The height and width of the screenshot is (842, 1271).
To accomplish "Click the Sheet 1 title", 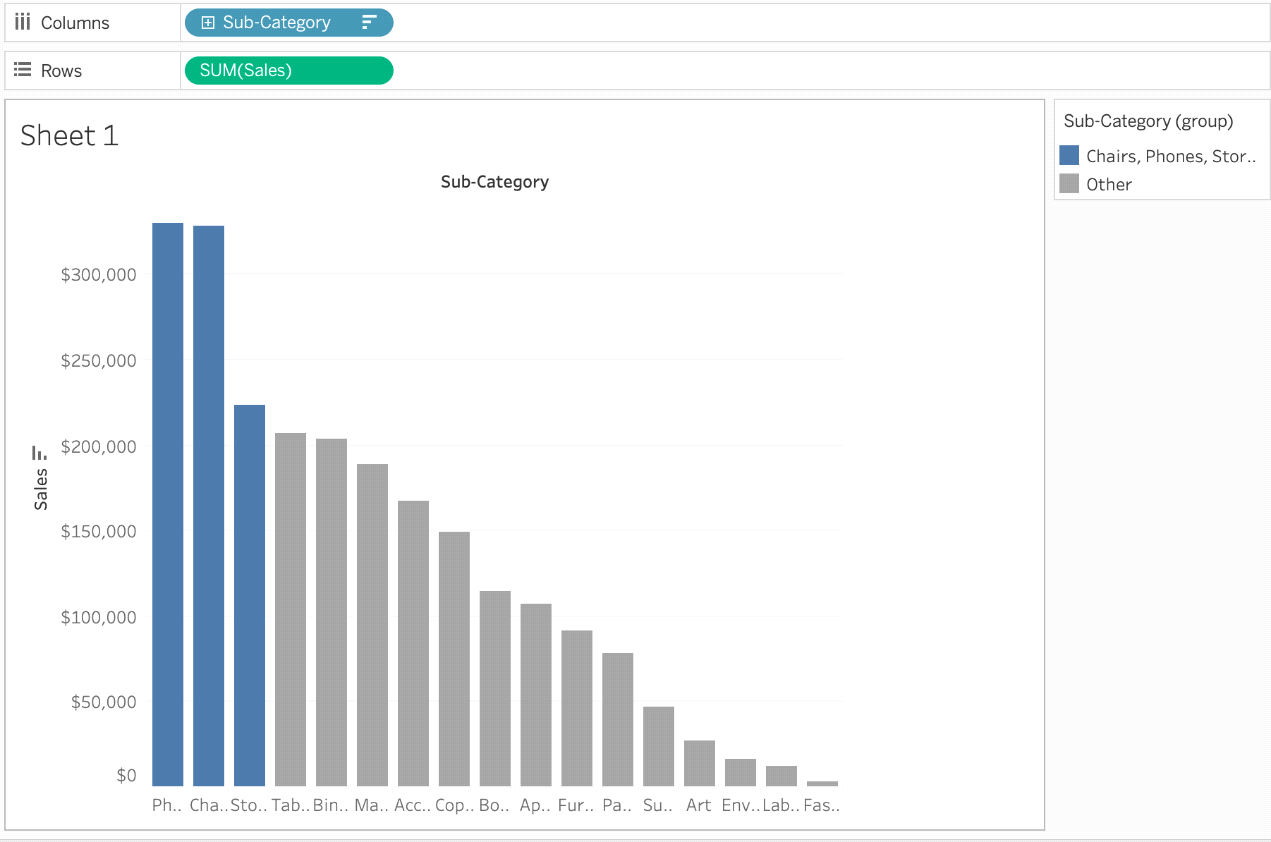I will pos(69,135).
